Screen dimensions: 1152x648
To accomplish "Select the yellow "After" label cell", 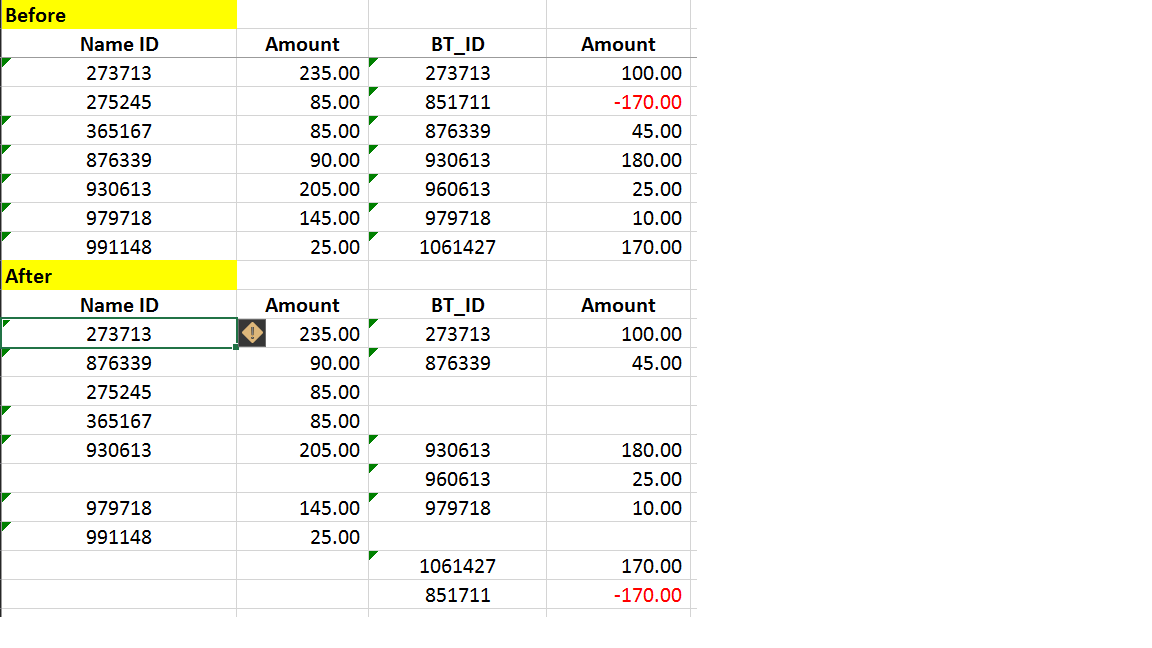I will [x=119, y=276].
